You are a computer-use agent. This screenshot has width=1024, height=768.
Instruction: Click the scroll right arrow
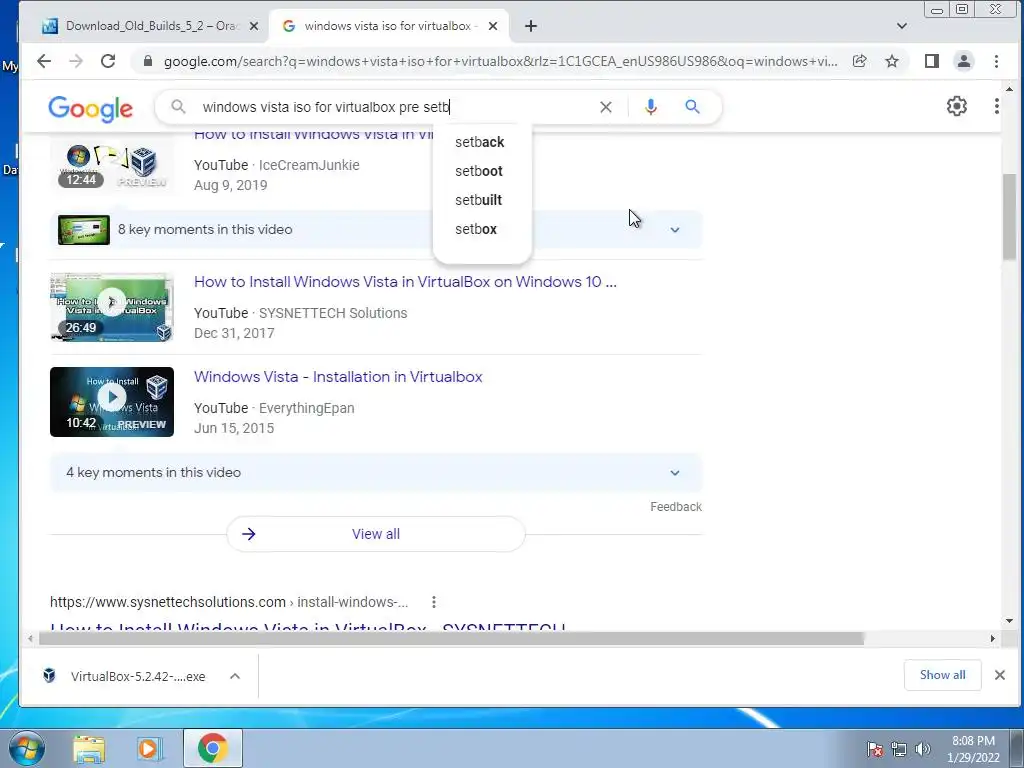tap(993, 639)
